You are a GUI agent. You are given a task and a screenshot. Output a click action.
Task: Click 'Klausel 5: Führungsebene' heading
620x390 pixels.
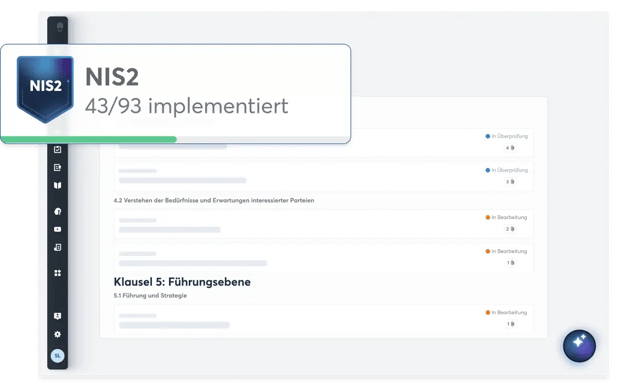[182, 282]
